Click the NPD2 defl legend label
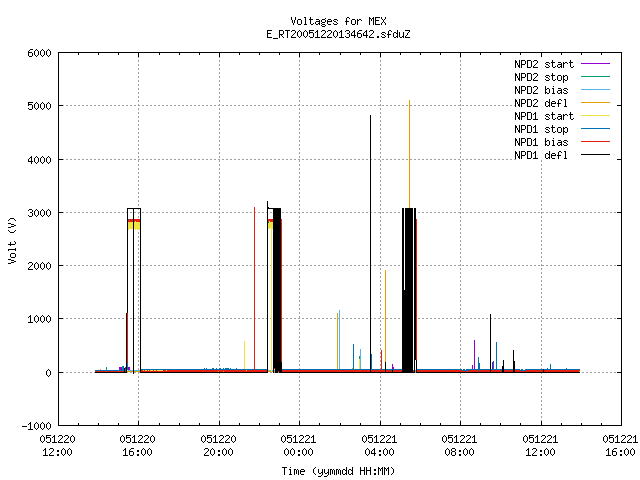Image resolution: width=640 pixels, height=480 pixels. pyautogui.click(x=541, y=103)
